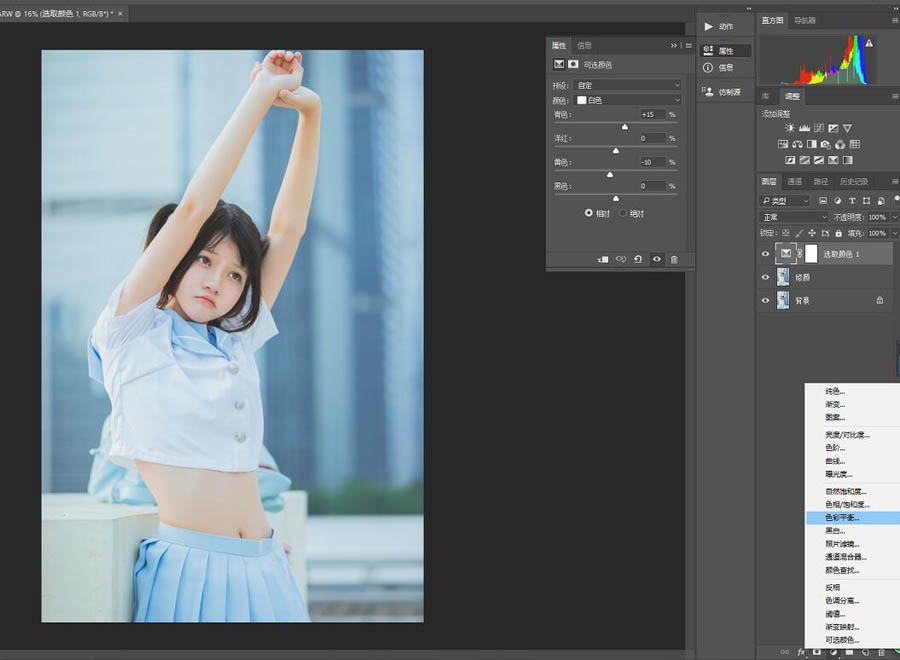This screenshot has width=900, height=660.
Task: Open the 预设 preset dropdown
Action: click(628, 85)
